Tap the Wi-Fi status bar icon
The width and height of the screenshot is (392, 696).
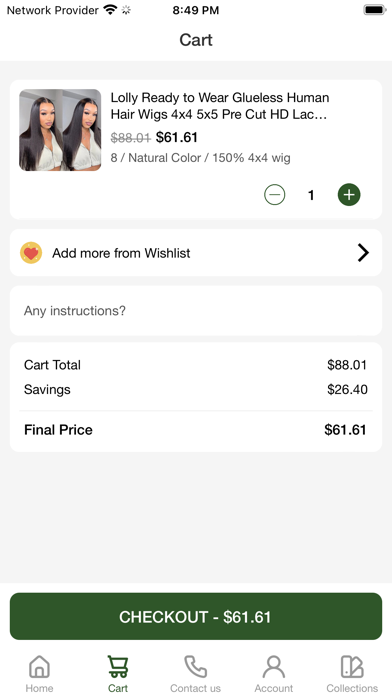(x=110, y=10)
